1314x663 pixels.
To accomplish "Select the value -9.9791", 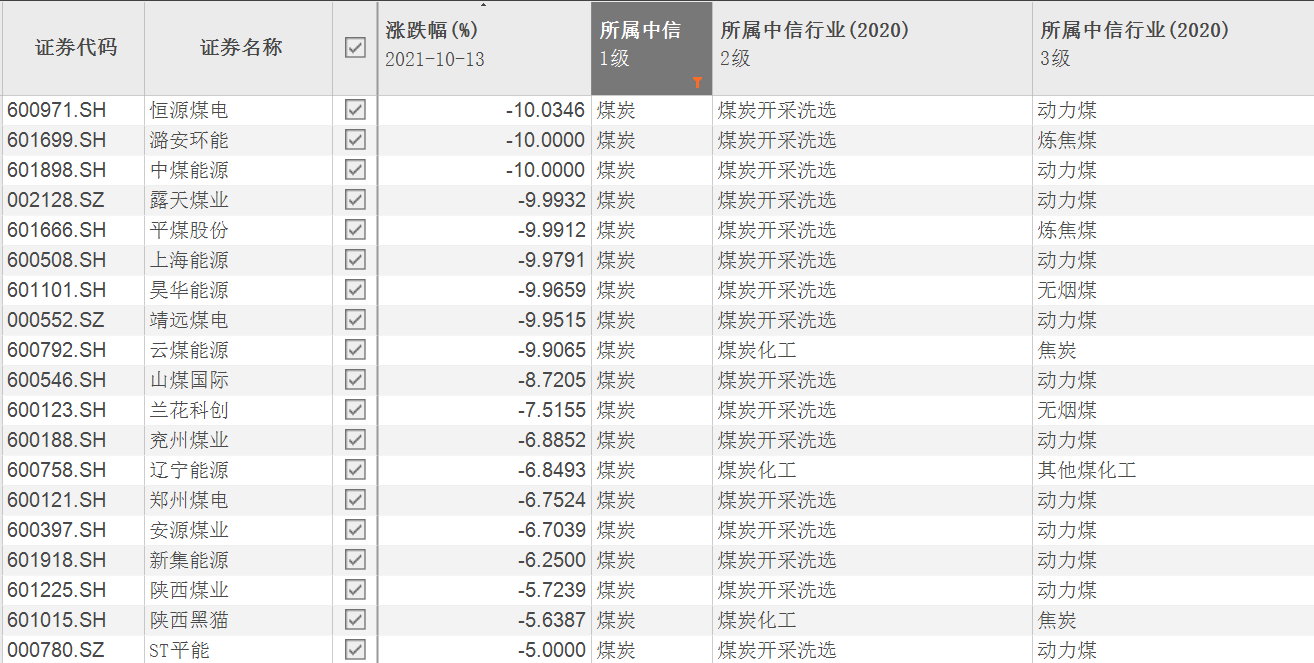I will 551,260.
